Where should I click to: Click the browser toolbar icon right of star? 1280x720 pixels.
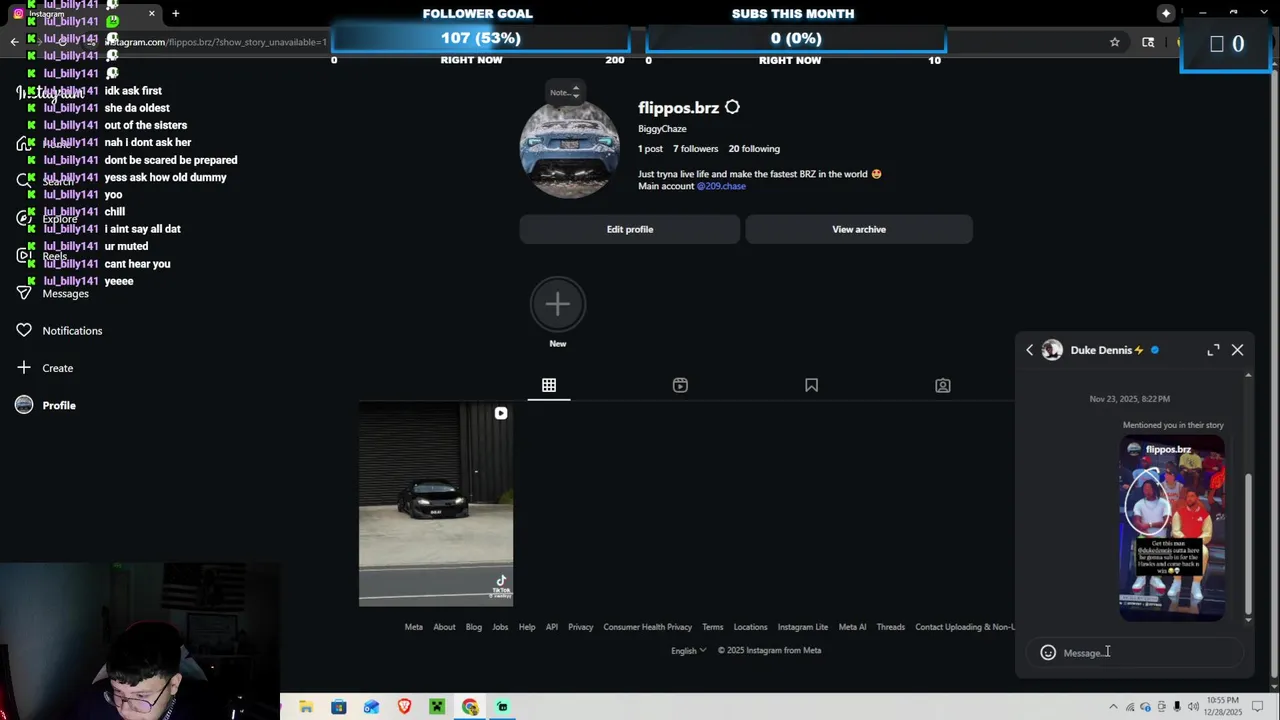pyautogui.click(x=1148, y=42)
